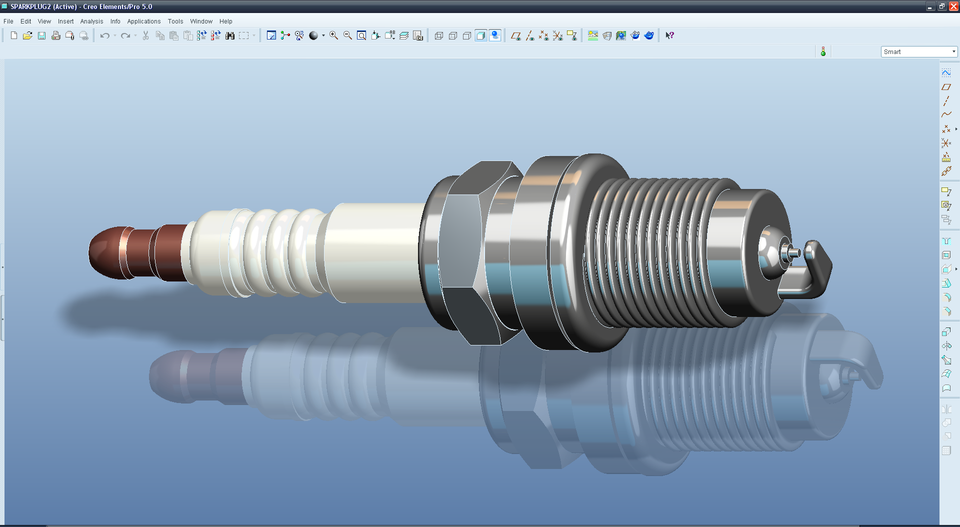Toggle coordinate systems display
This screenshot has width=960, height=527.
pyautogui.click(x=558, y=36)
